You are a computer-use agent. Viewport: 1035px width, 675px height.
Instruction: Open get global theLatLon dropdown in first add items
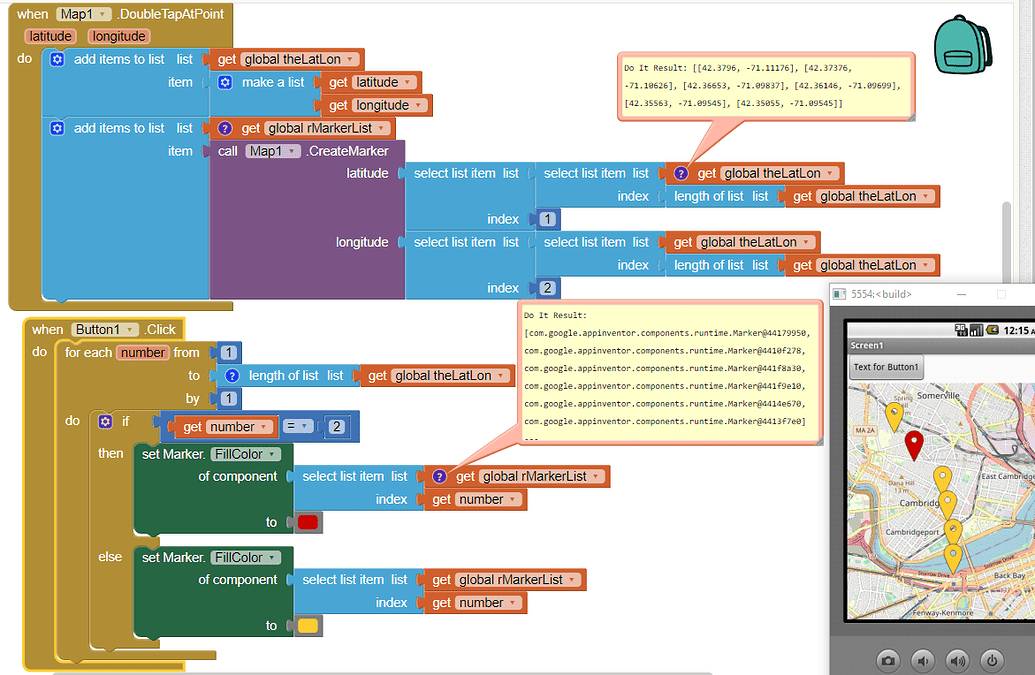tap(300, 59)
